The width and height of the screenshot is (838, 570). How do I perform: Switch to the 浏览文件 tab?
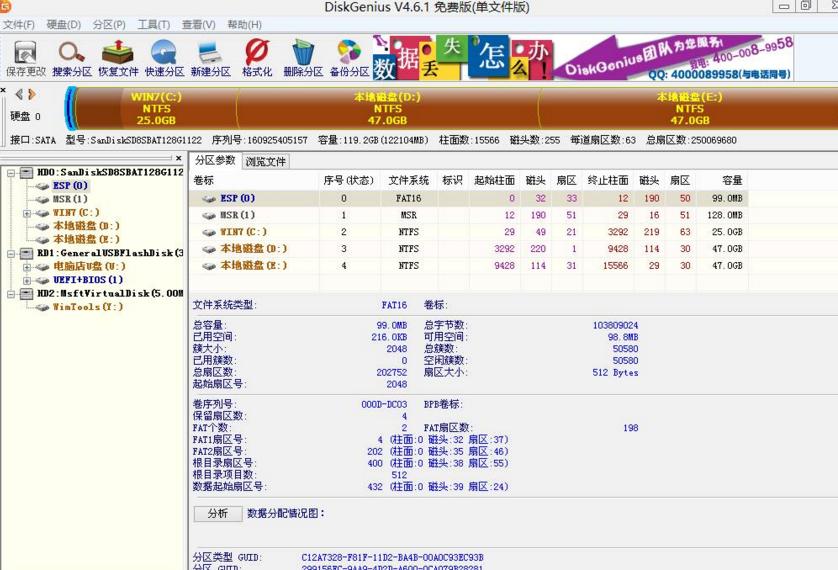266,161
